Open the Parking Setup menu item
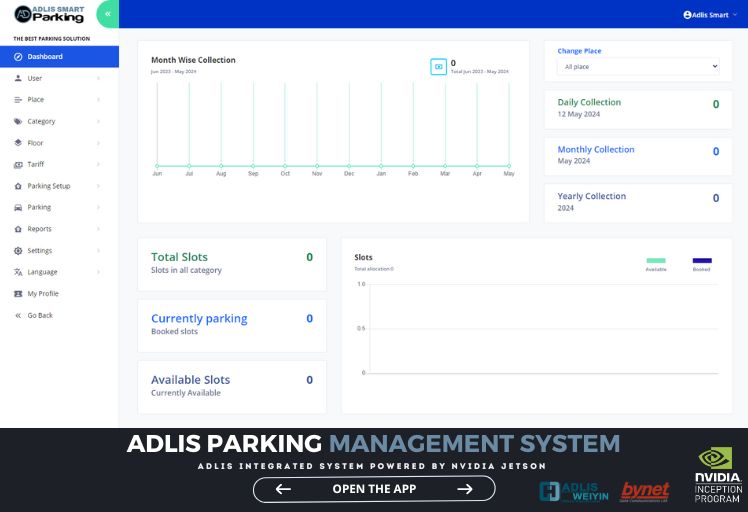The width and height of the screenshot is (748, 512). 48,186
